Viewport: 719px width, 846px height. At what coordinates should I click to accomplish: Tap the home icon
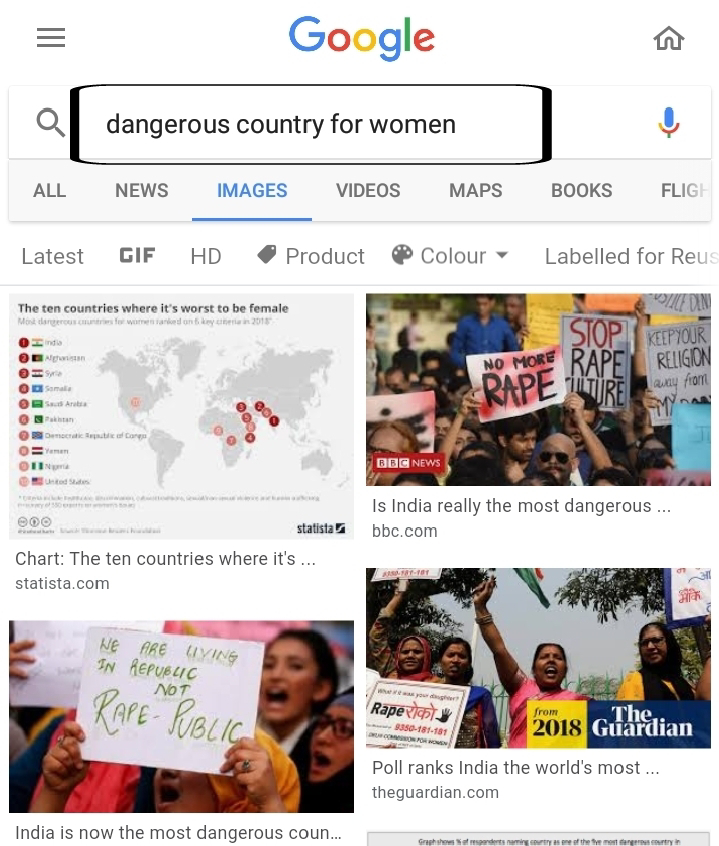[669, 38]
